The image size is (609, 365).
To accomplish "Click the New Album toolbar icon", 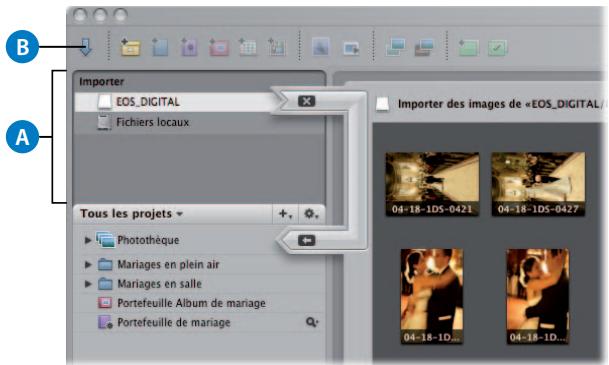I will 160,47.
